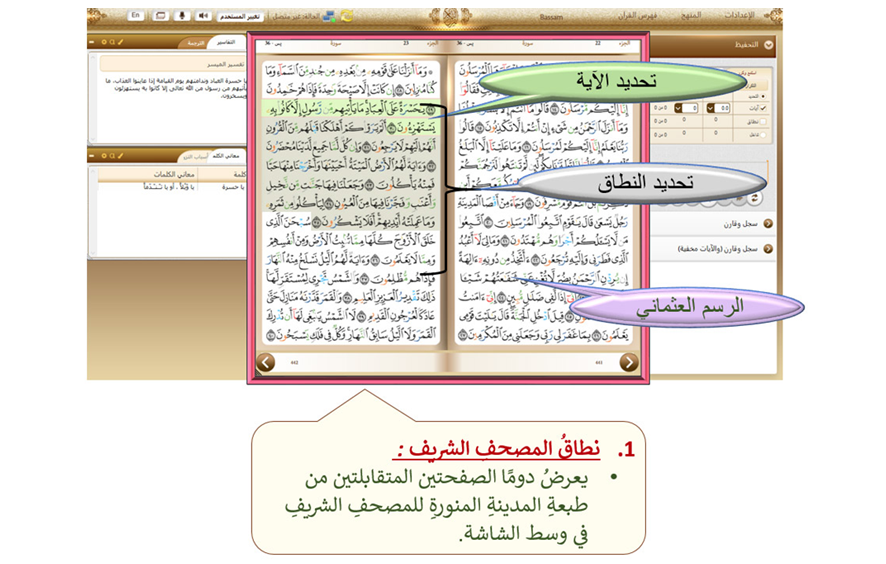Open the 00 dropdown in آيات row
The image size is (886, 564).
[x=718, y=108]
